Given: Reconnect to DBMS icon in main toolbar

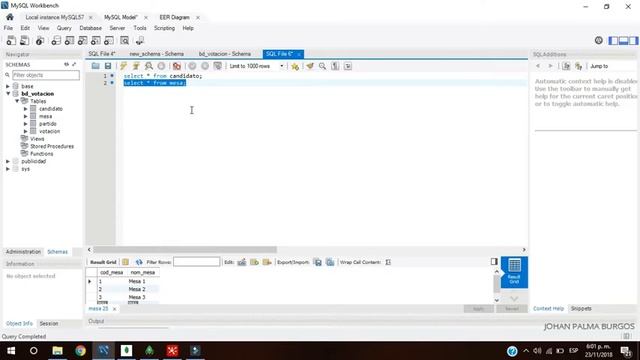Looking at the screenshot, I should click(140, 40).
